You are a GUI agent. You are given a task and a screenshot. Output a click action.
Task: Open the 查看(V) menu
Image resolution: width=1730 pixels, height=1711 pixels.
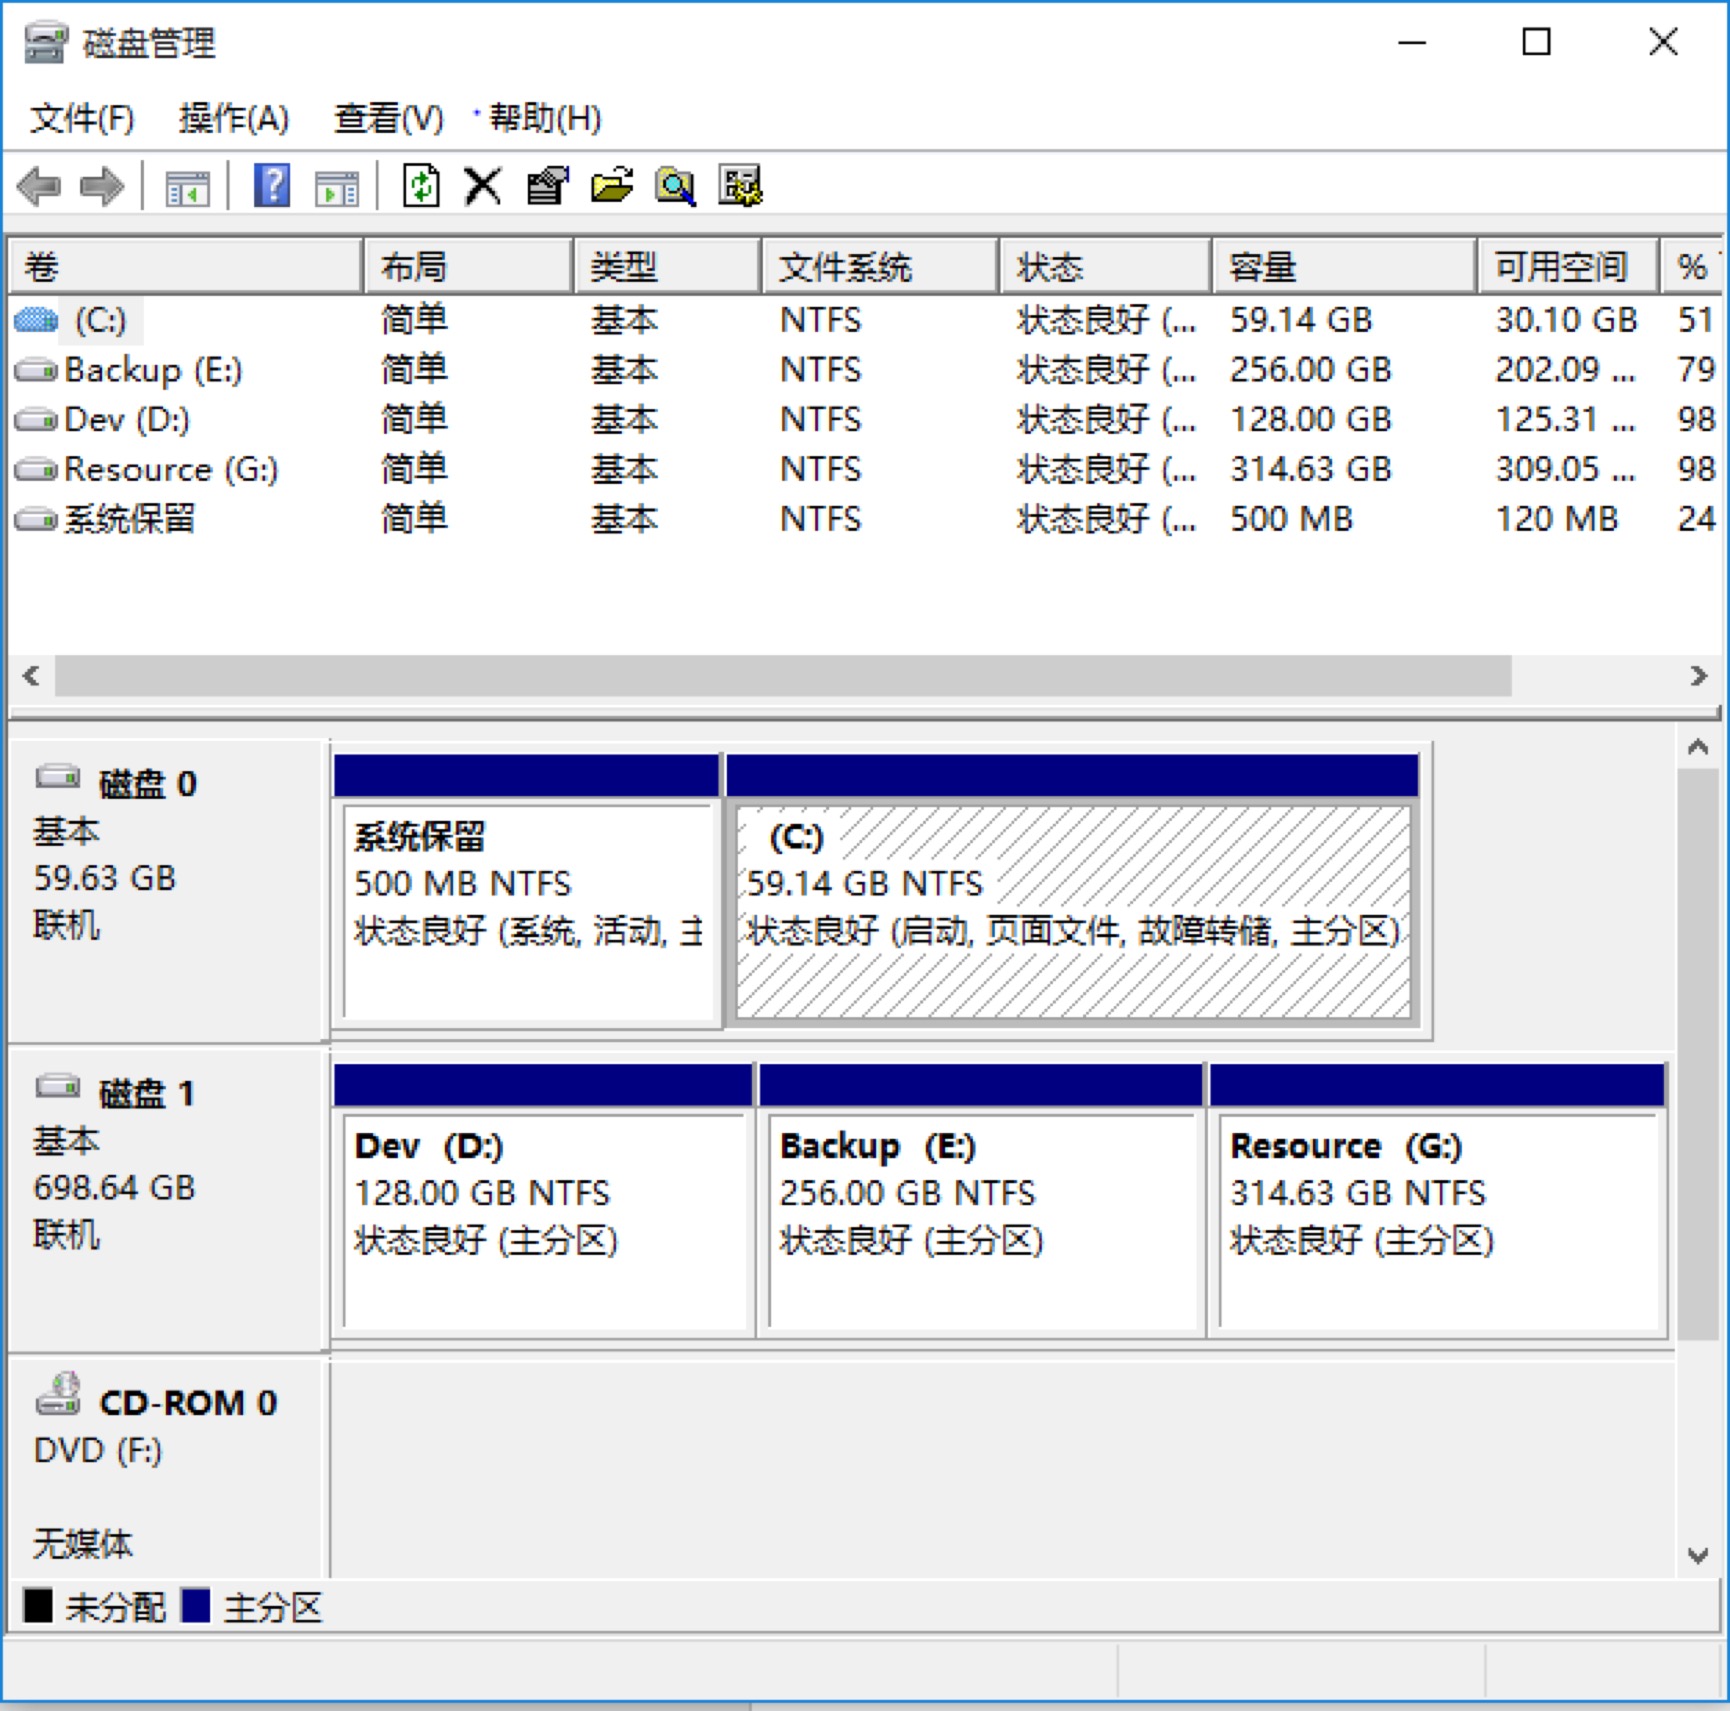[388, 118]
